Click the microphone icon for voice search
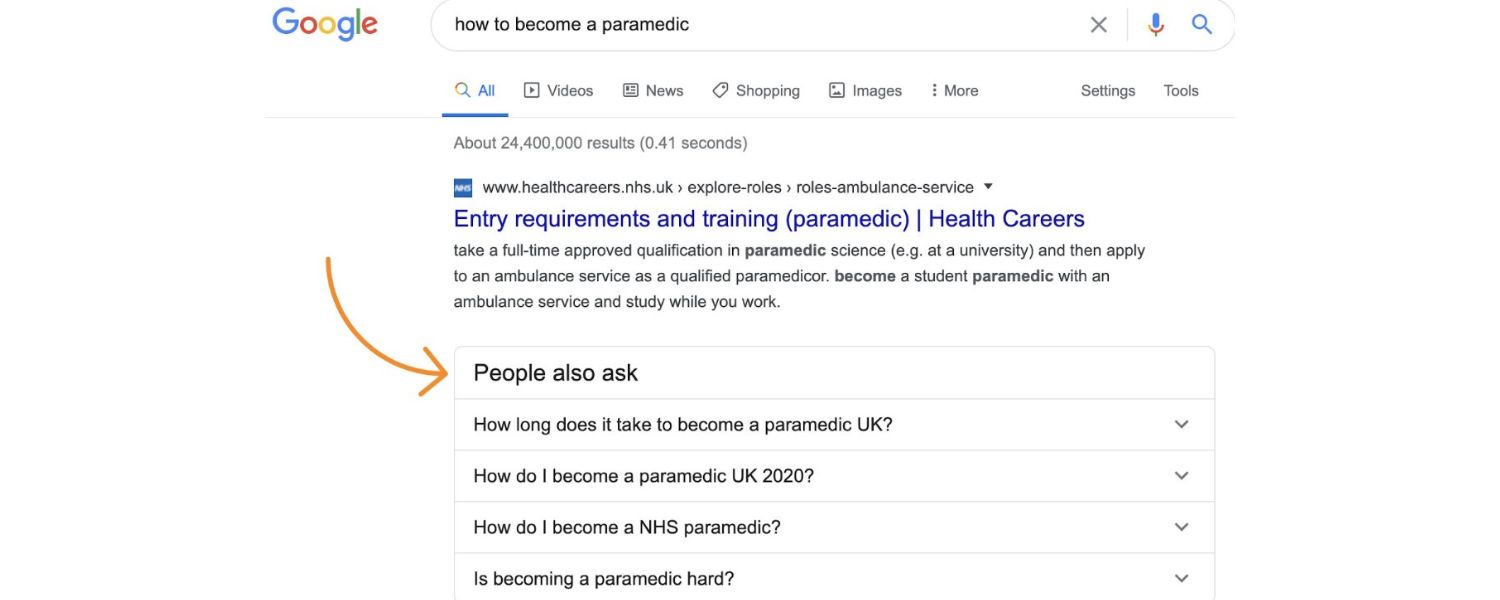This screenshot has width=1500, height=600. pyautogui.click(x=1155, y=24)
